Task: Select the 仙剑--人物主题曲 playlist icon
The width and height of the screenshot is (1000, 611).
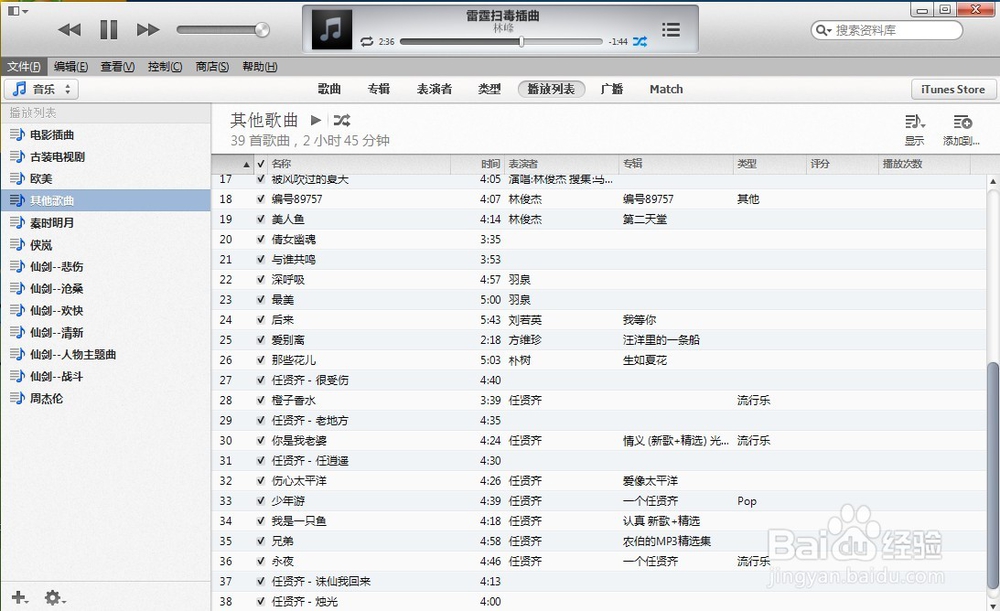Action: pyautogui.click(x=17, y=355)
